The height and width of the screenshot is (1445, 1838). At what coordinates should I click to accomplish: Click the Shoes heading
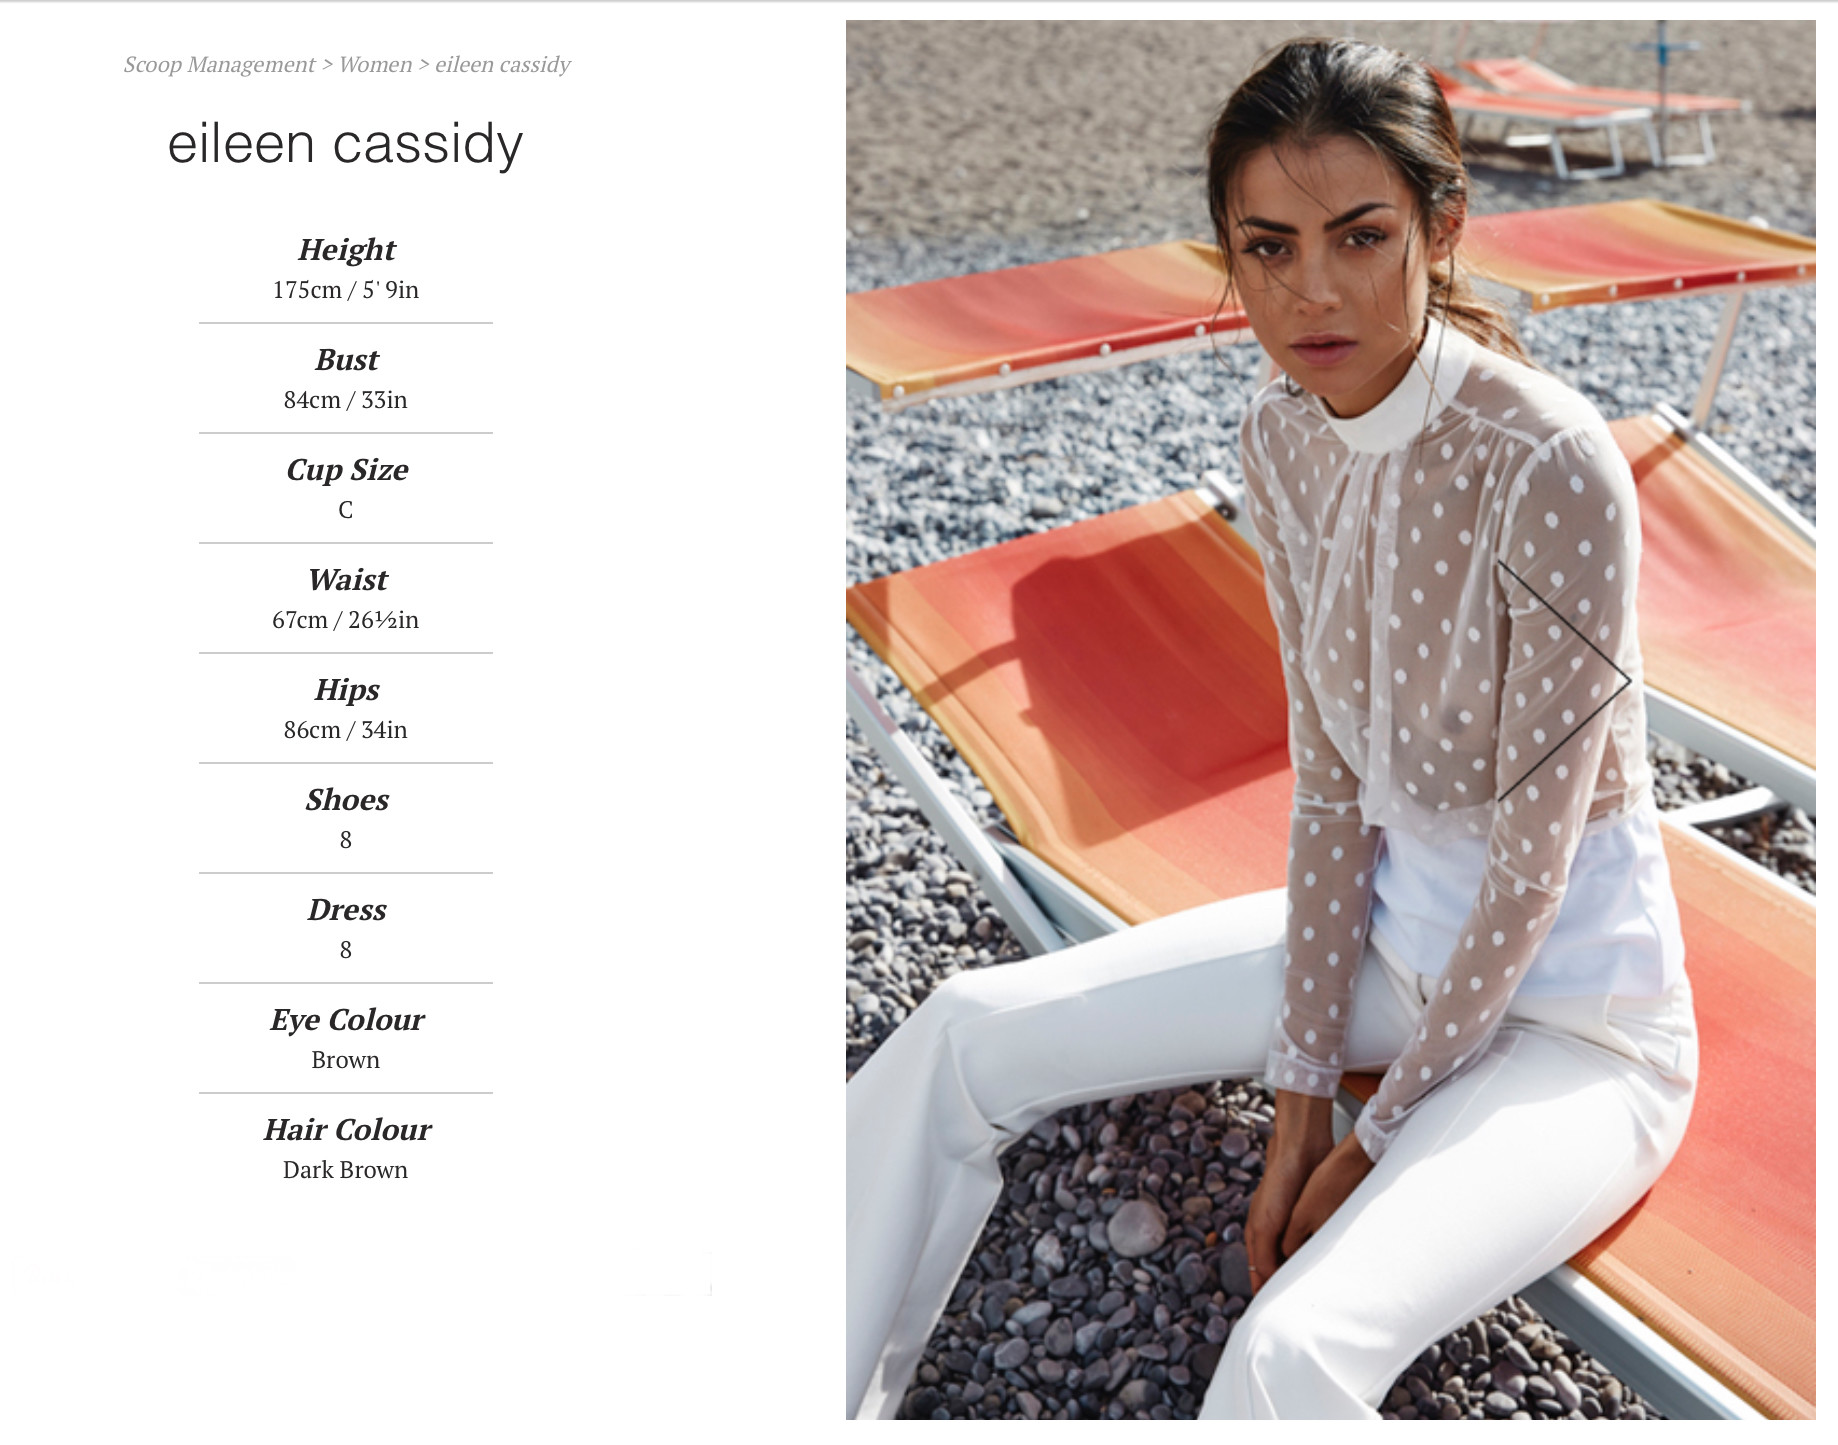[346, 800]
